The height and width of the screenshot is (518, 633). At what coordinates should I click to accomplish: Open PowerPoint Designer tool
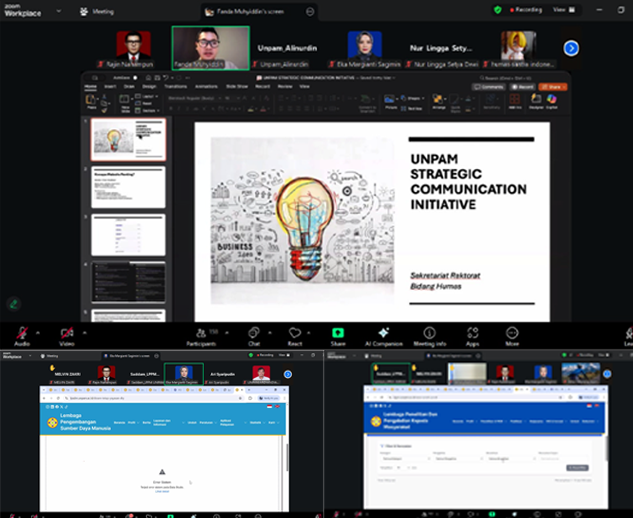coord(536,99)
